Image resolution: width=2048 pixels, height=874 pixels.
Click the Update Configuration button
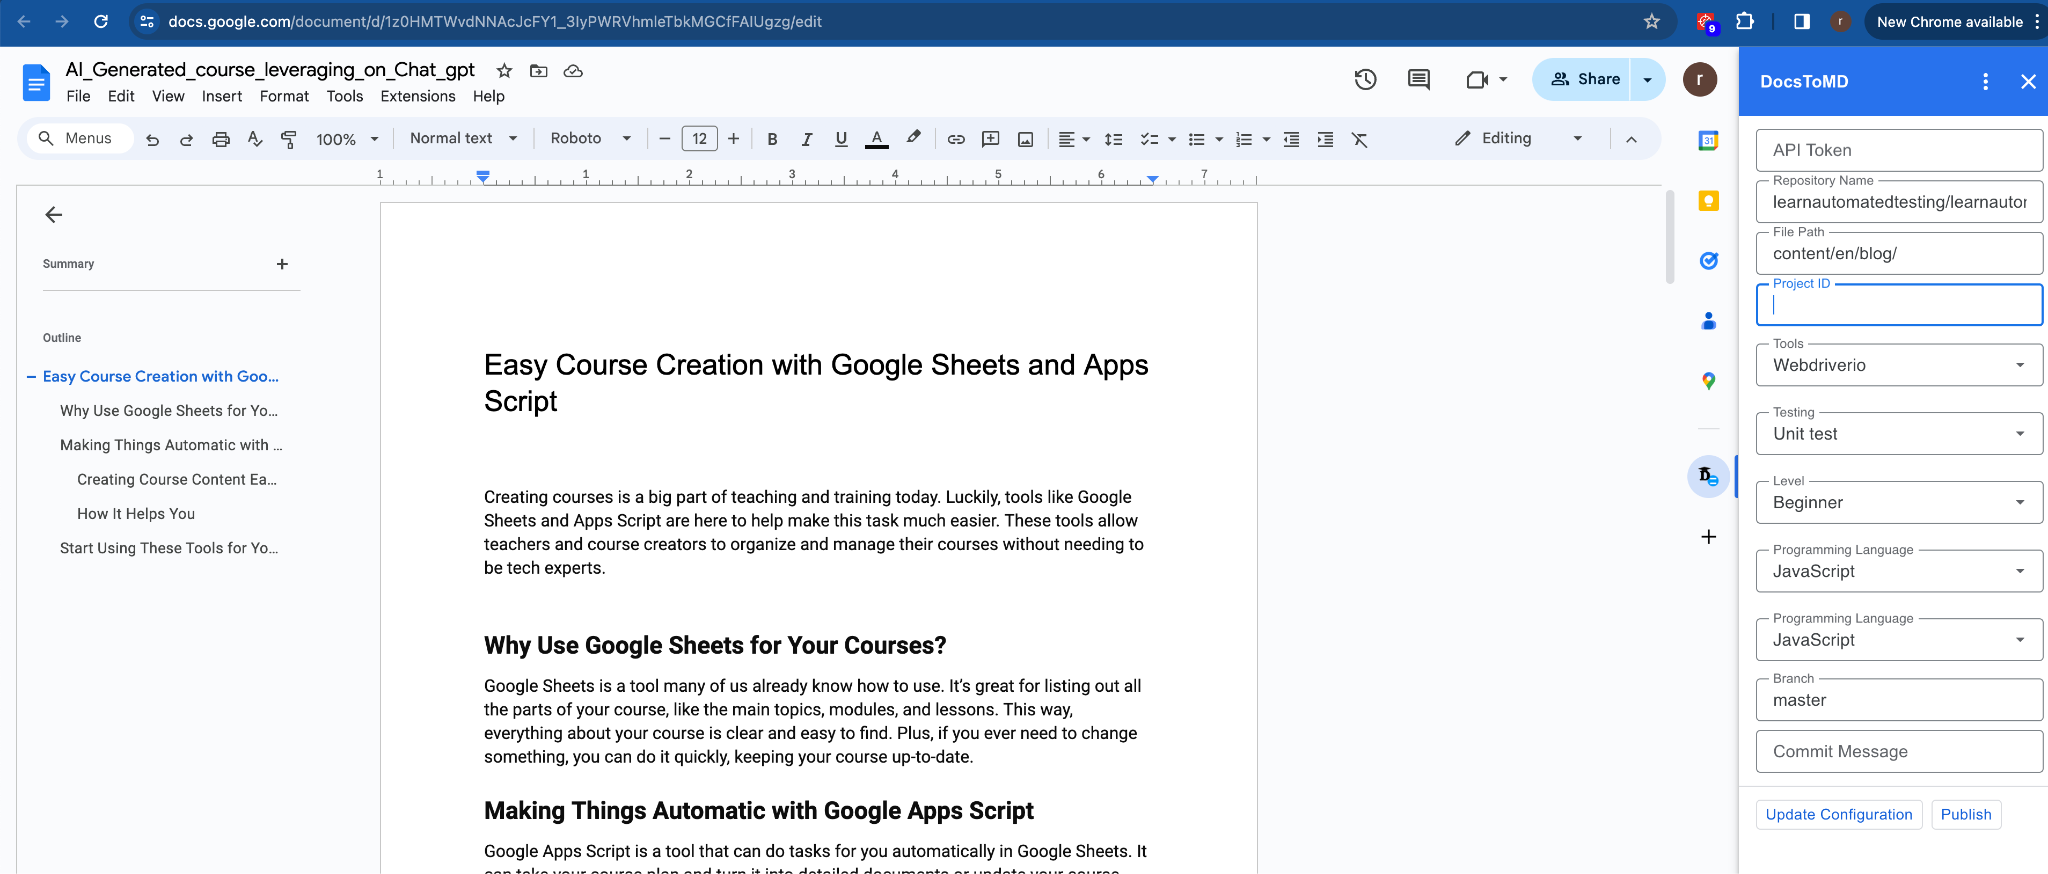[x=1838, y=815]
